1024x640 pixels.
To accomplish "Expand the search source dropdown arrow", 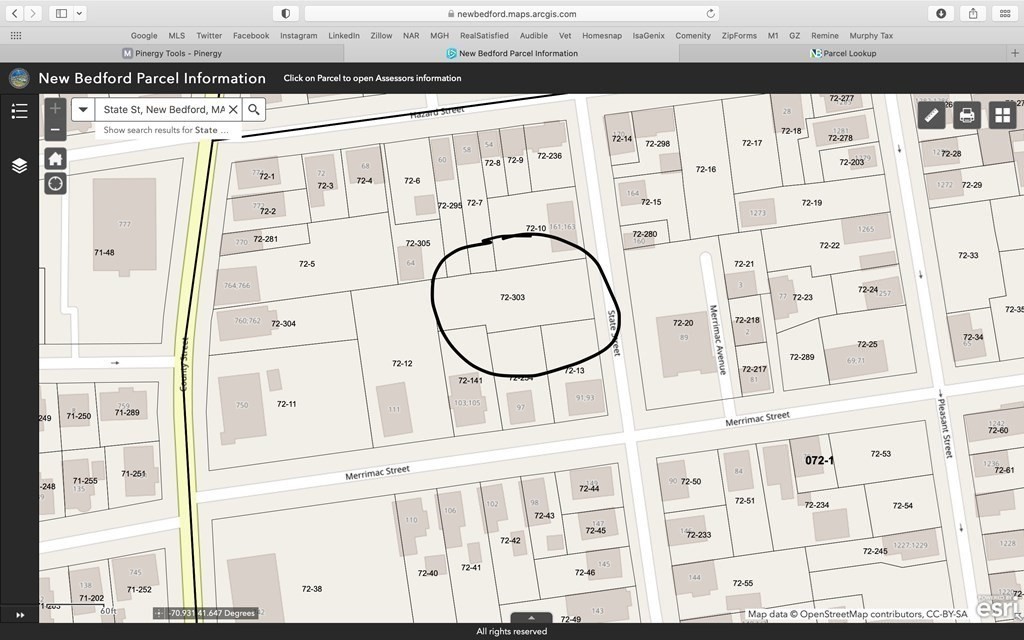I will tap(83, 110).
